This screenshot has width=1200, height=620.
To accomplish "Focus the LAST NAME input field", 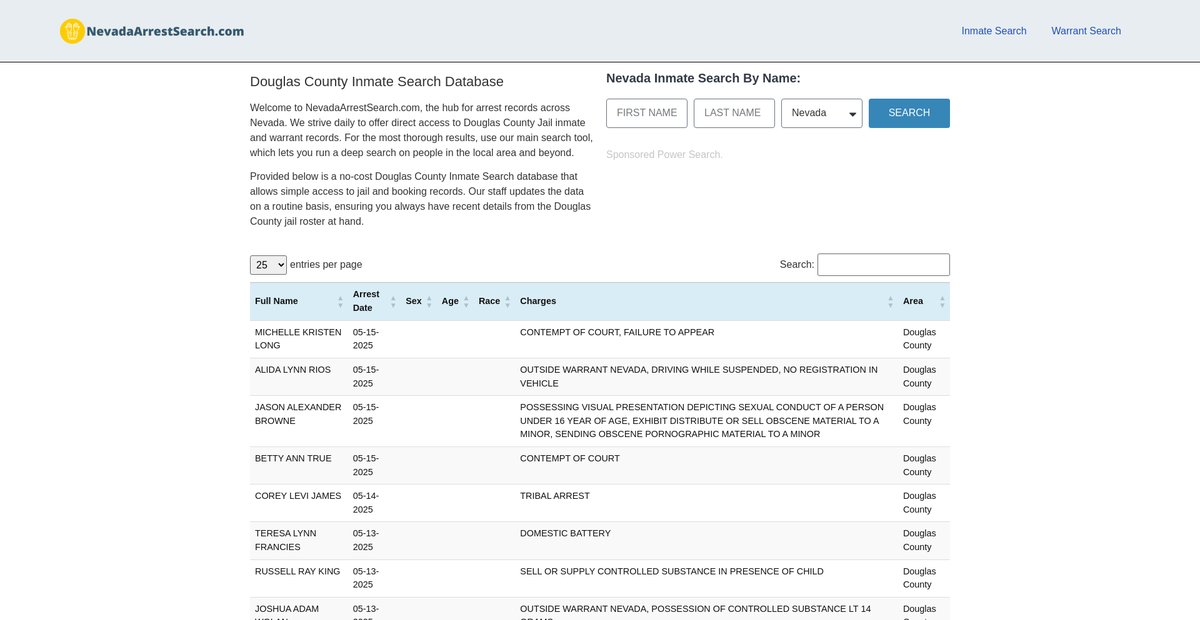I will [733, 113].
